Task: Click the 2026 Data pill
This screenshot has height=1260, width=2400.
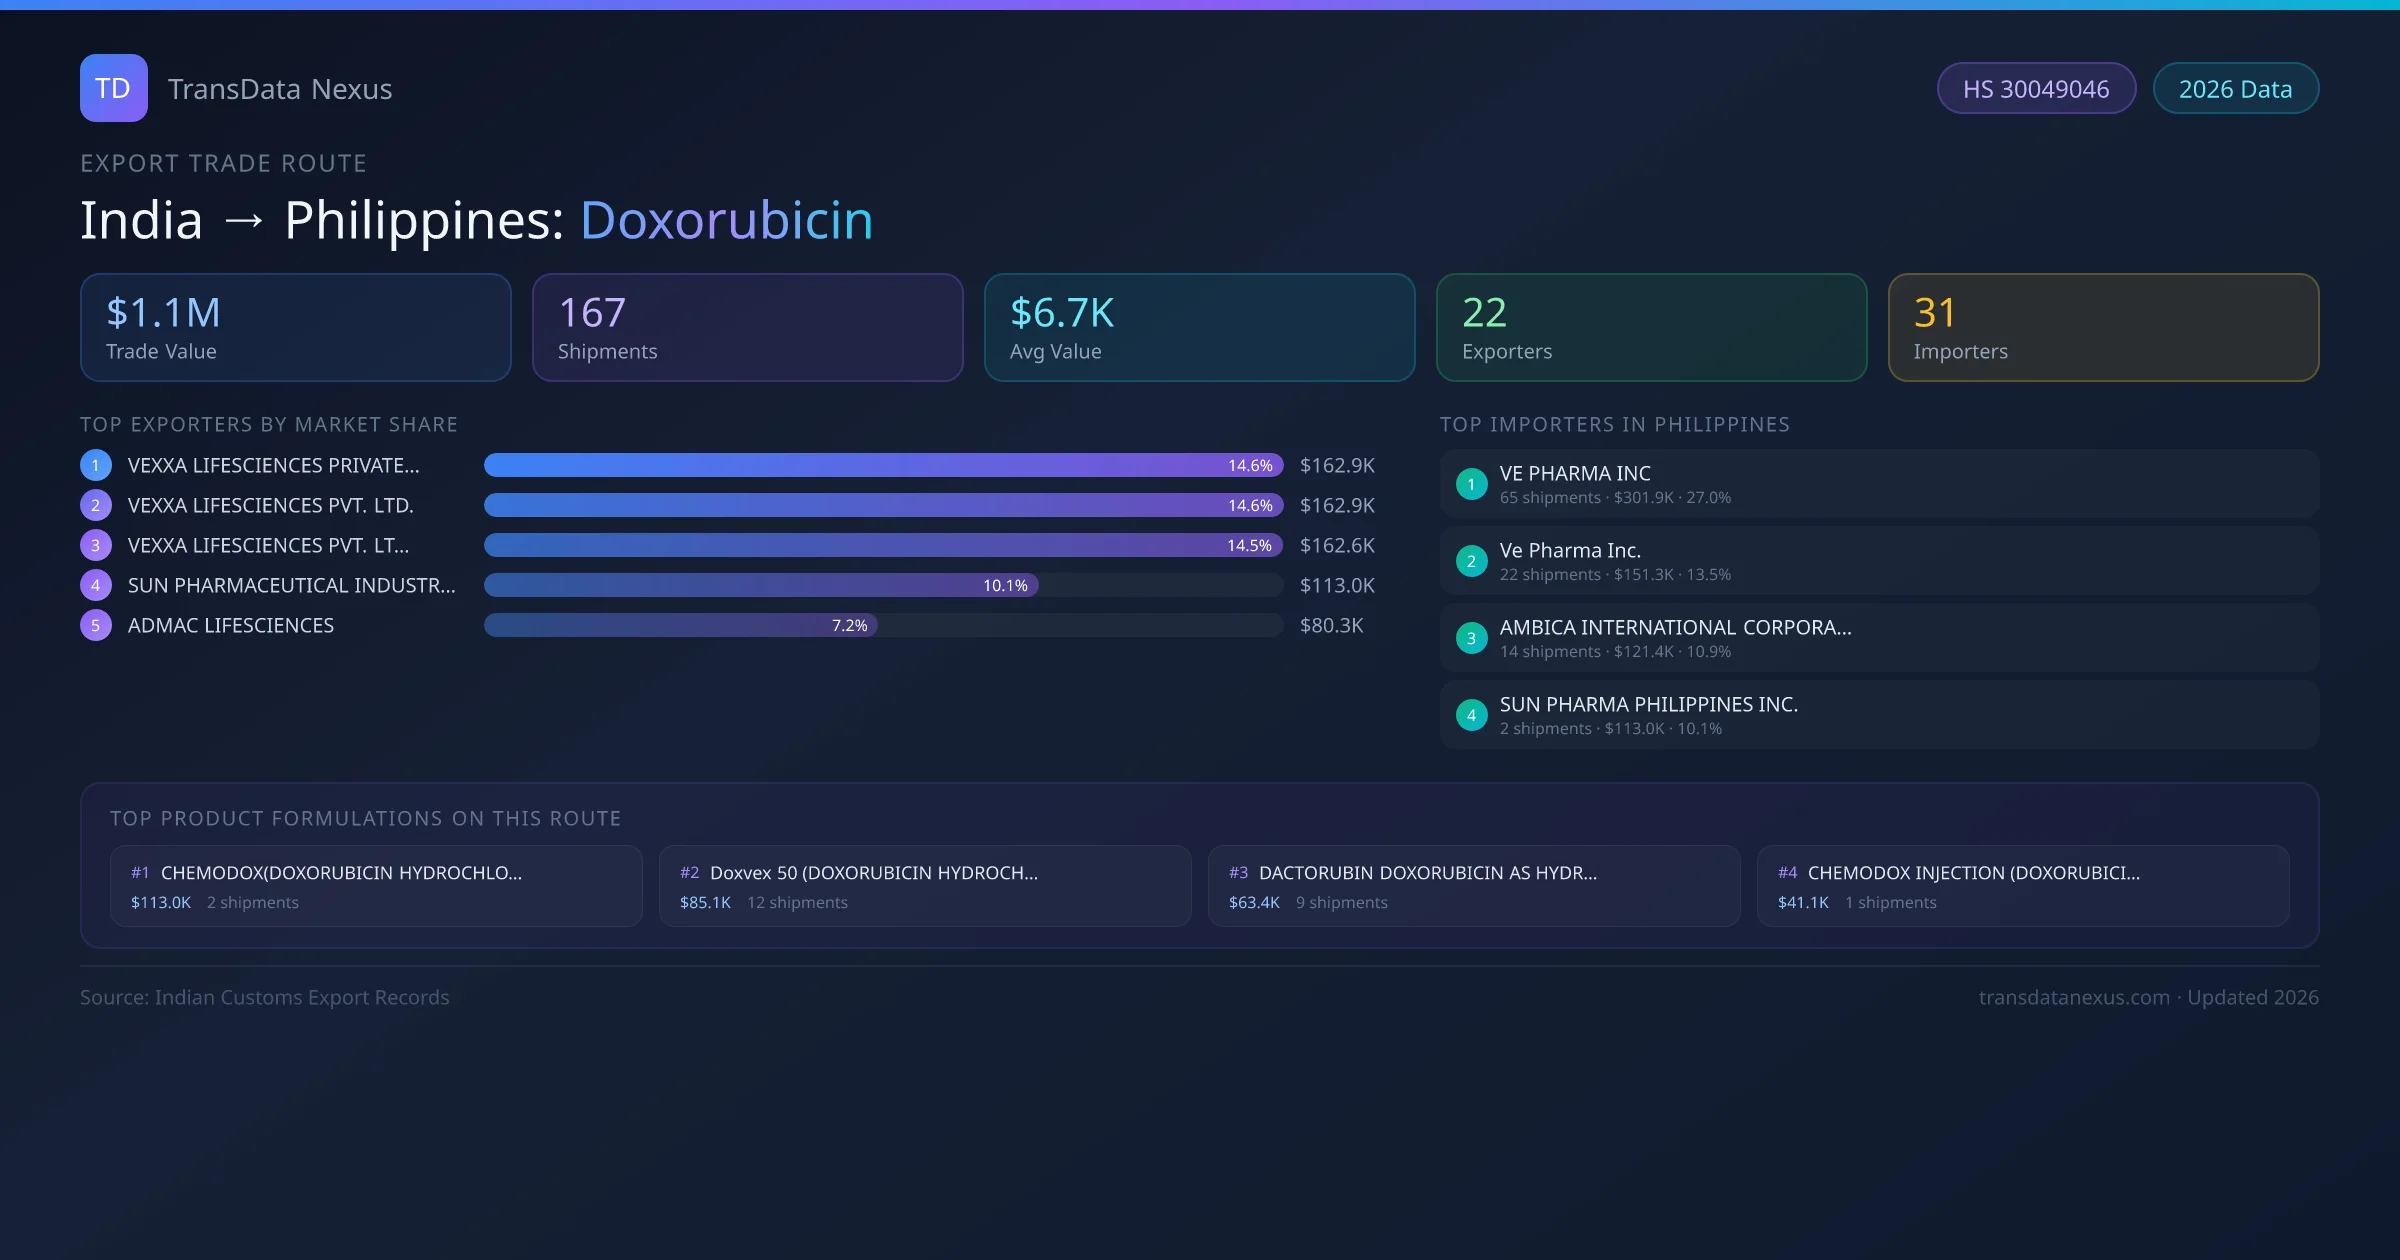Action: (x=2235, y=89)
